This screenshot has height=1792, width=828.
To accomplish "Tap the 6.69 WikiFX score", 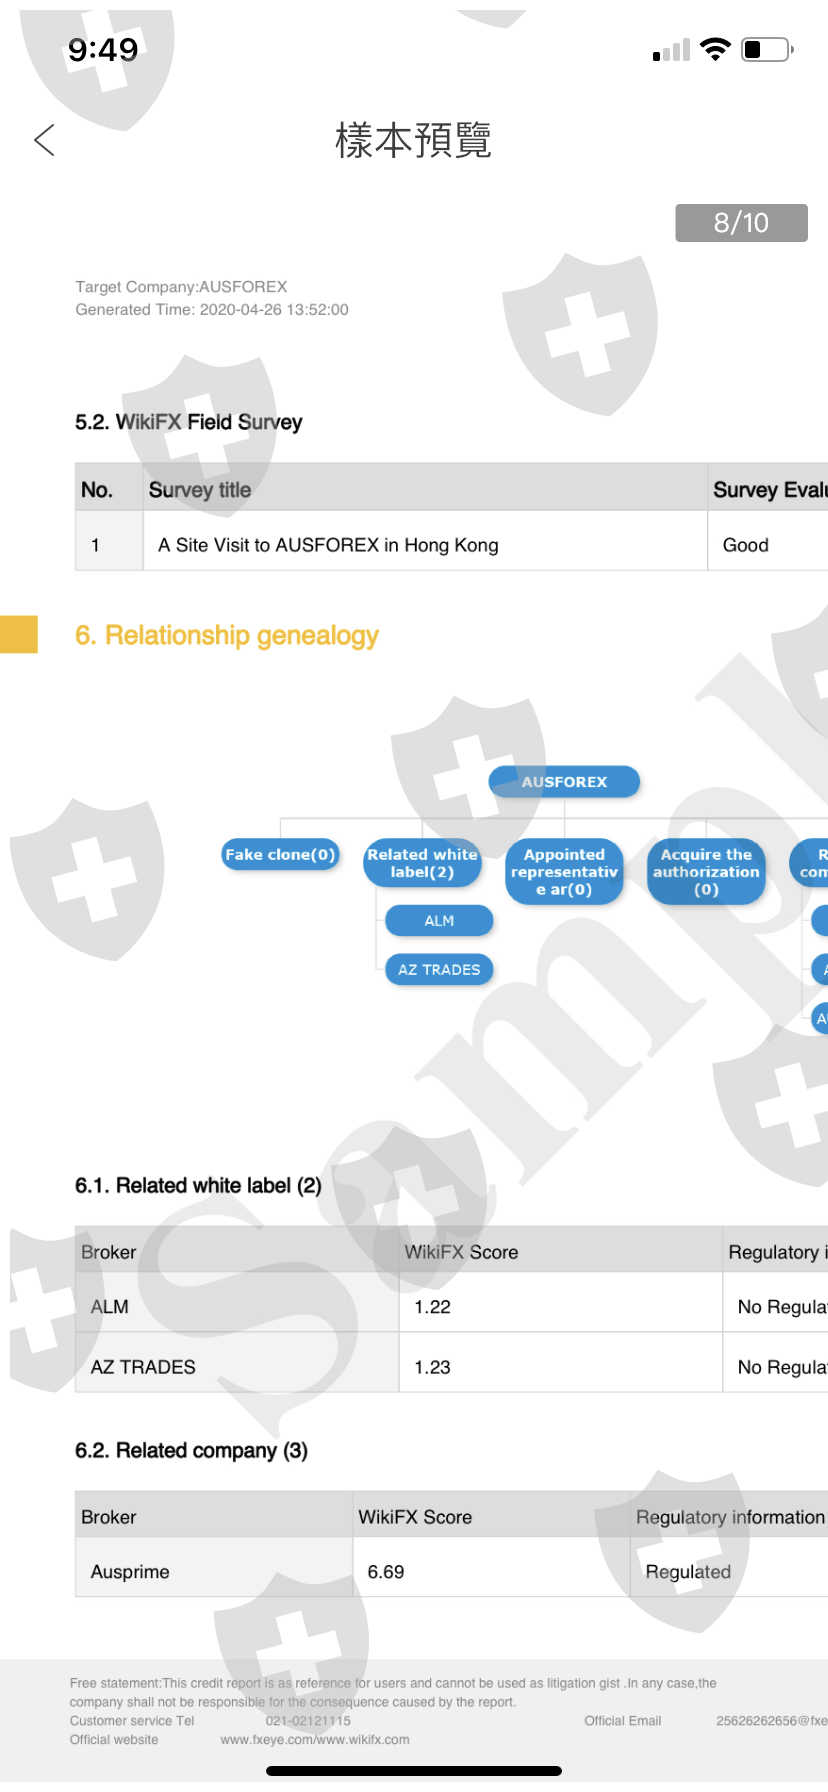I will 386,1572.
